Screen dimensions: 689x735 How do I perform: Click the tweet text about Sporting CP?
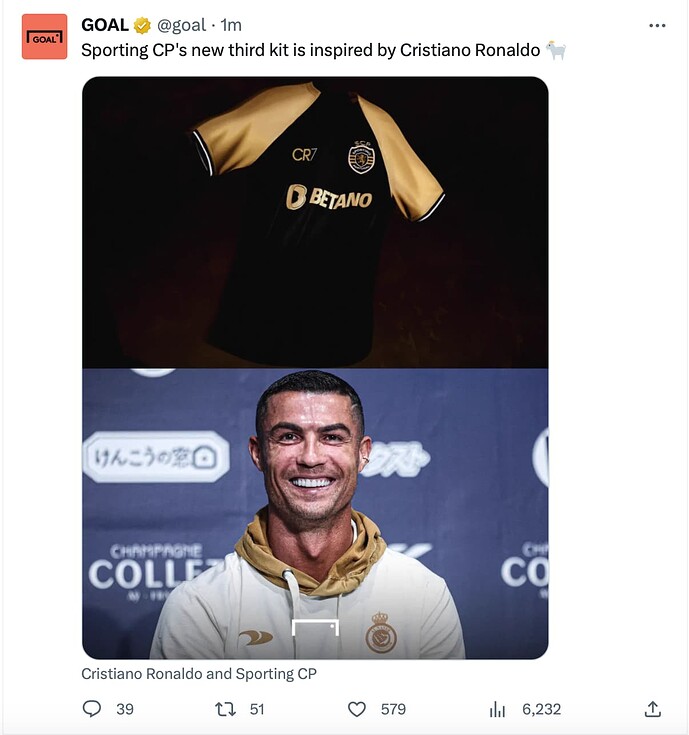310,50
